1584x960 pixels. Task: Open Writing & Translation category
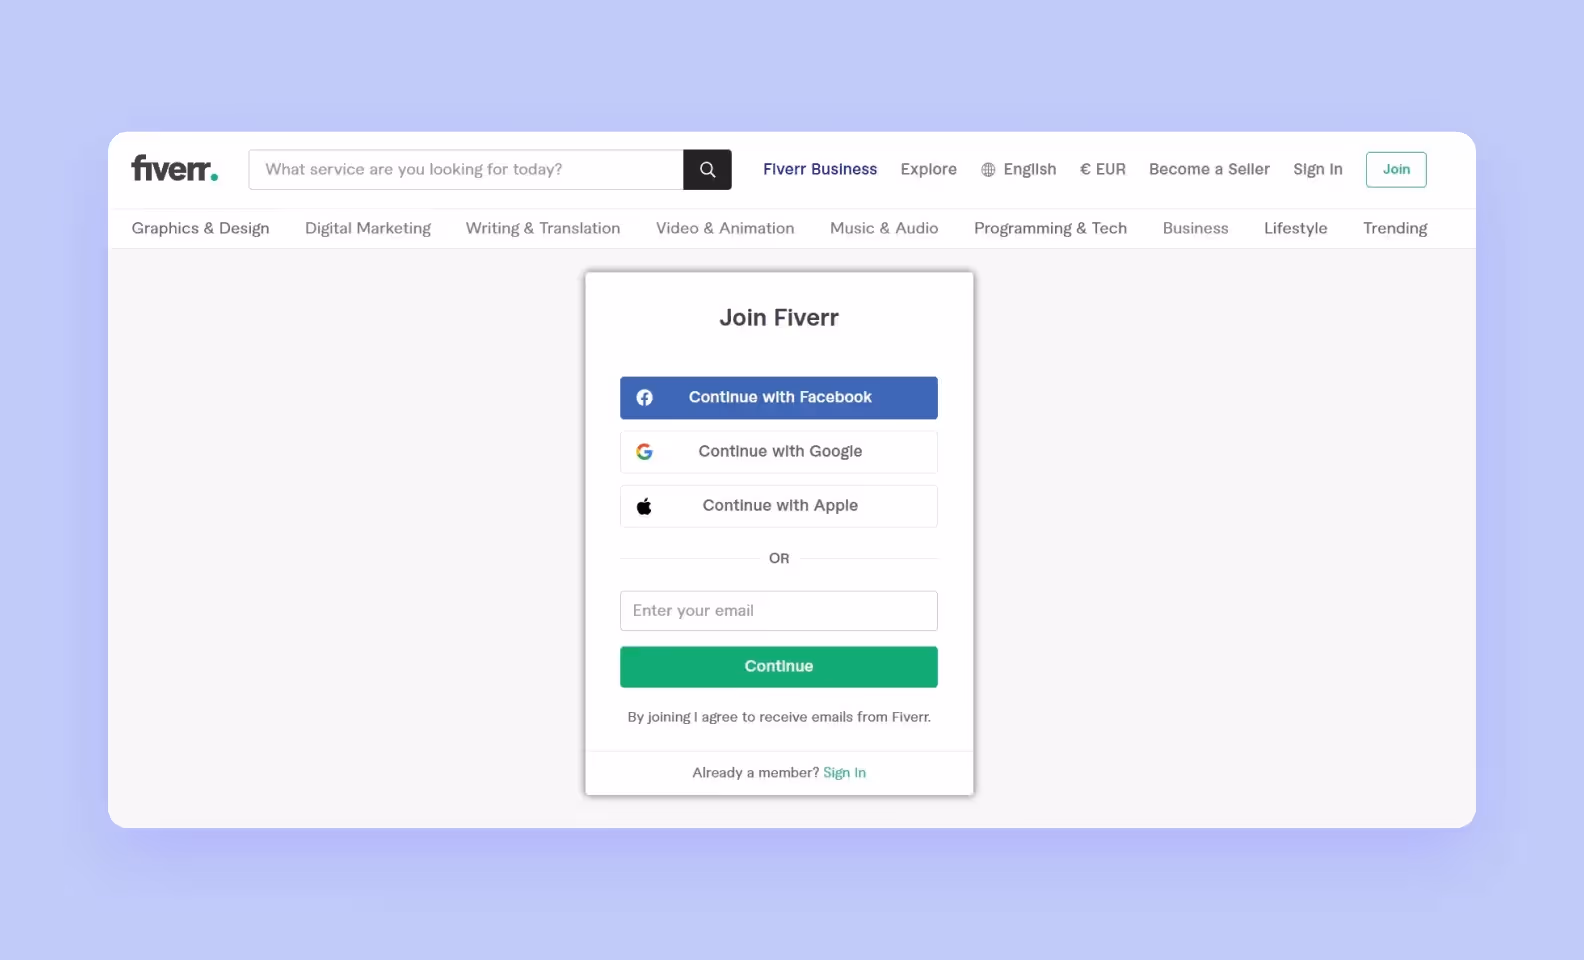coord(543,228)
